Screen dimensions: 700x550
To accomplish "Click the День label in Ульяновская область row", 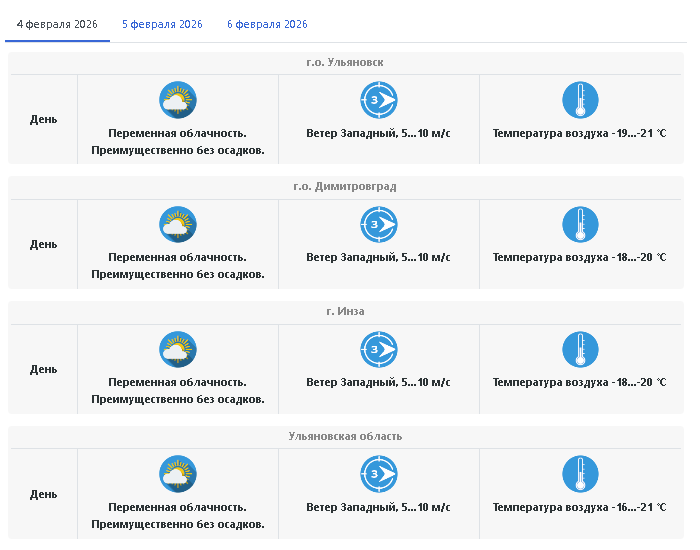I will pos(43,494).
